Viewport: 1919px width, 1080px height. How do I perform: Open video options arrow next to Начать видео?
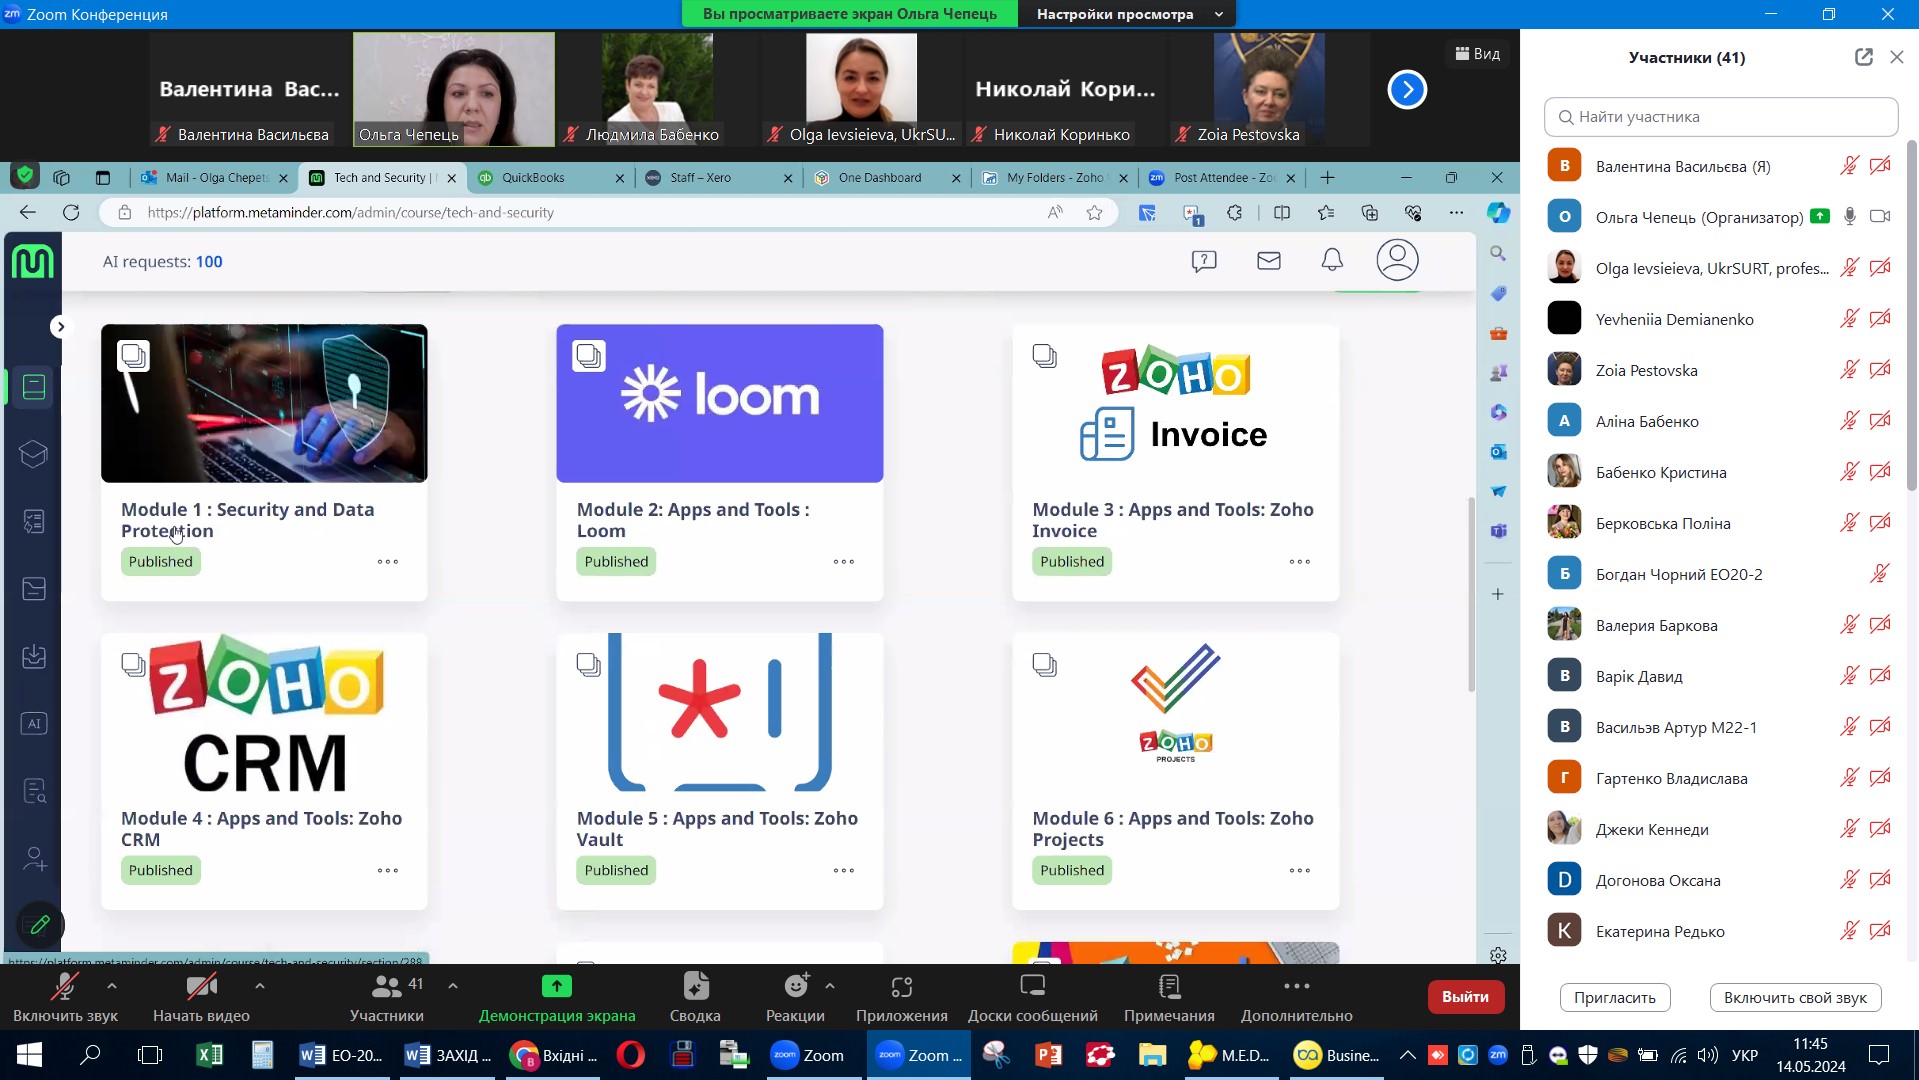pos(260,986)
